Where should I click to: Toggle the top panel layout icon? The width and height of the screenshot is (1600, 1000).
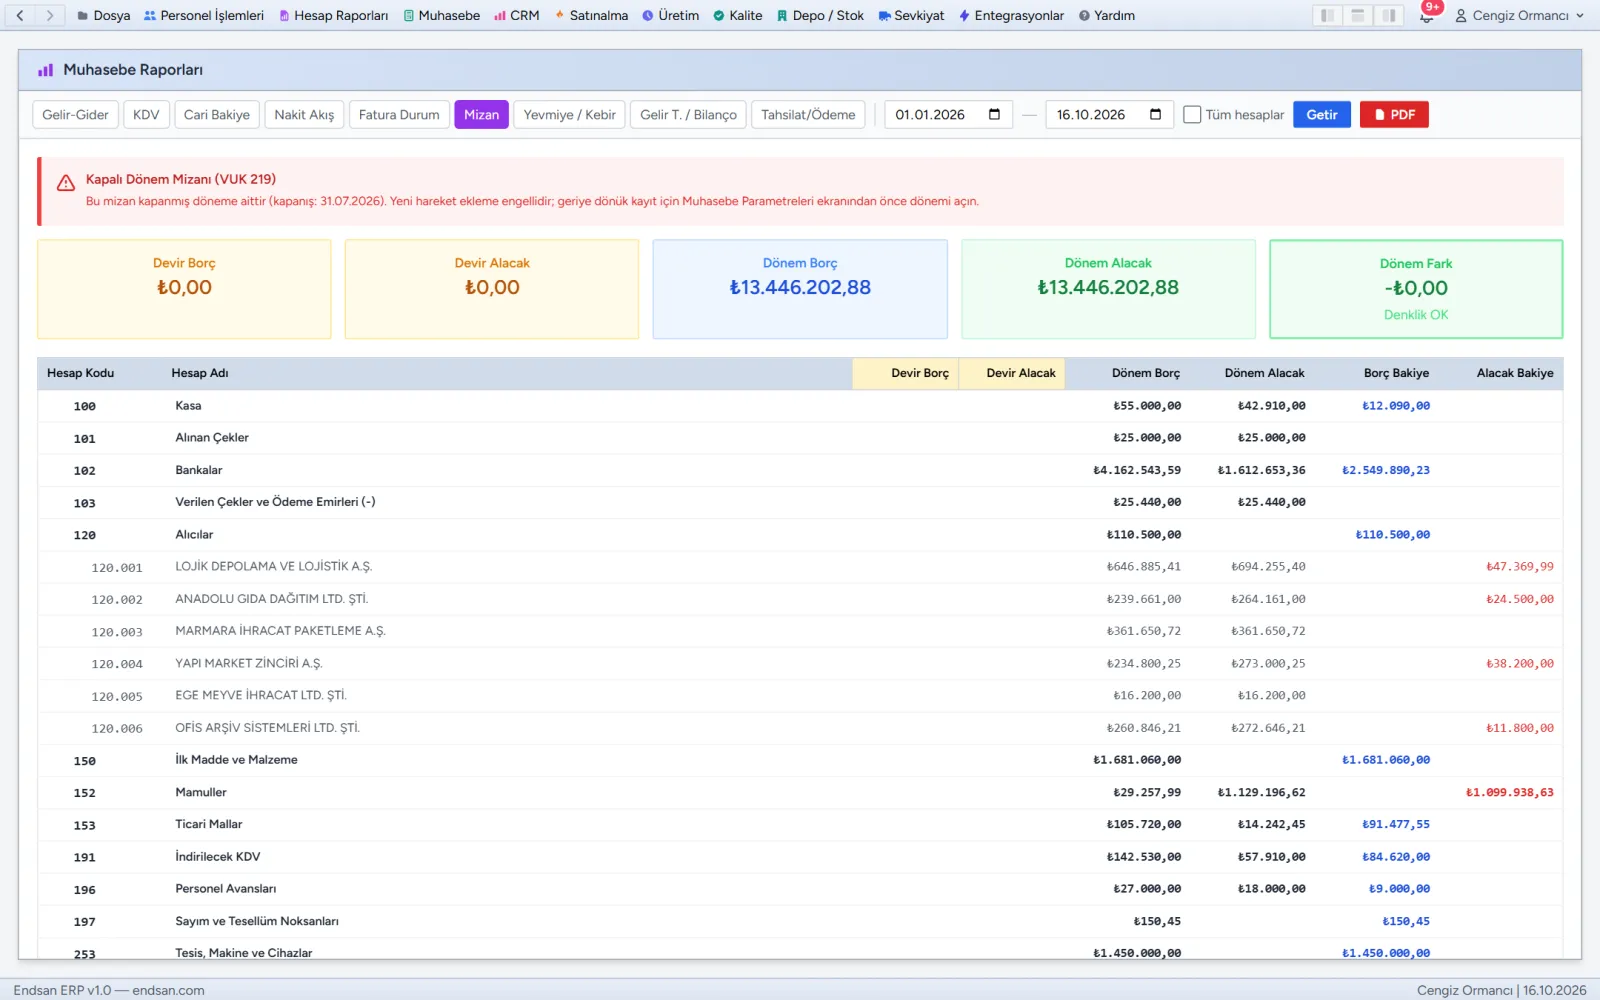click(1358, 15)
